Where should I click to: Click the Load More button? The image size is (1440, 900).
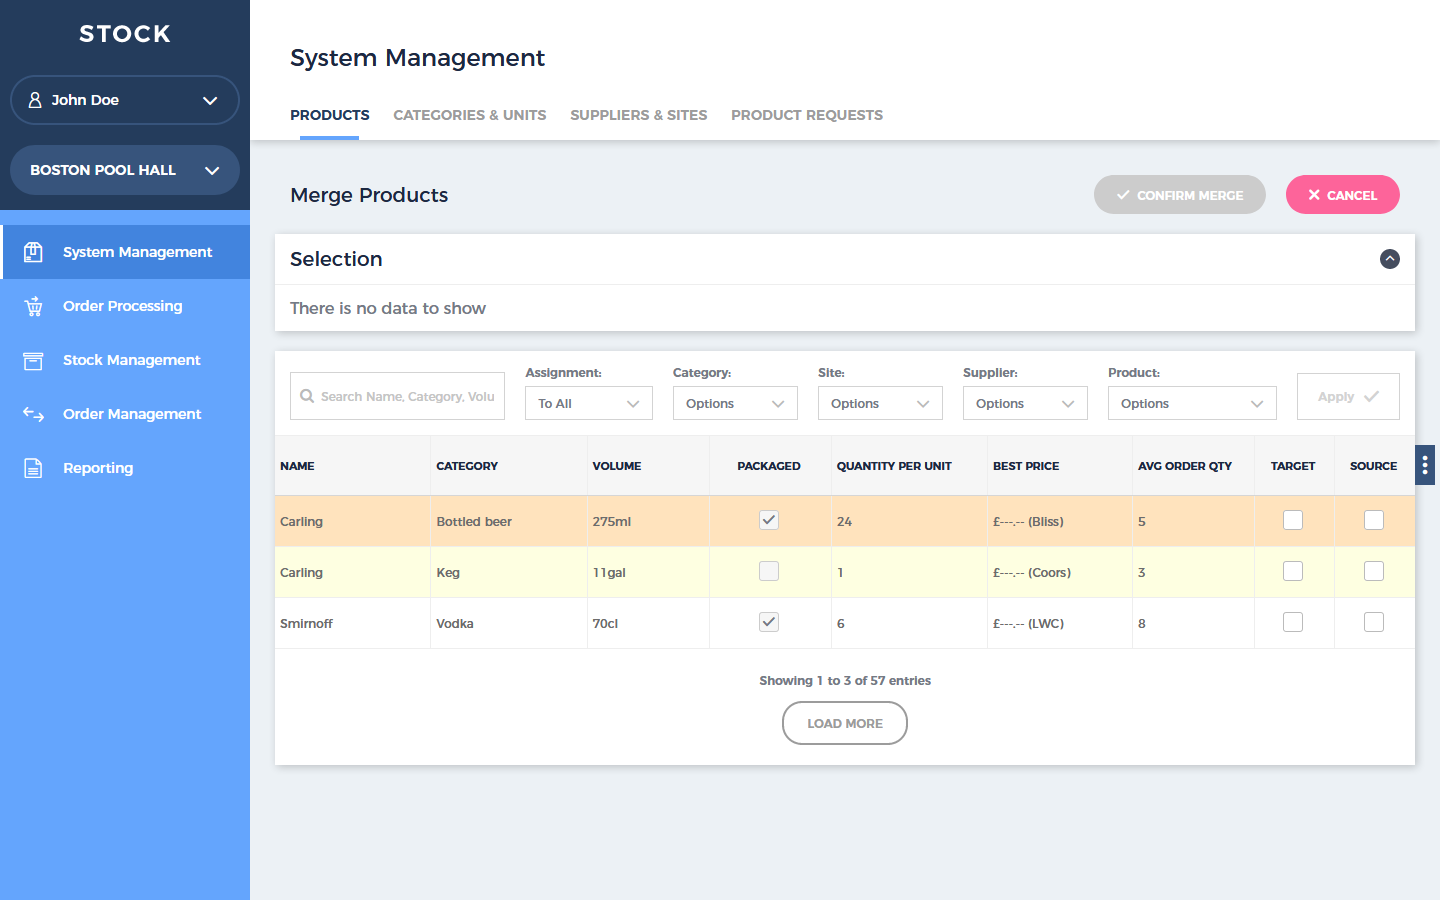coord(844,723)
